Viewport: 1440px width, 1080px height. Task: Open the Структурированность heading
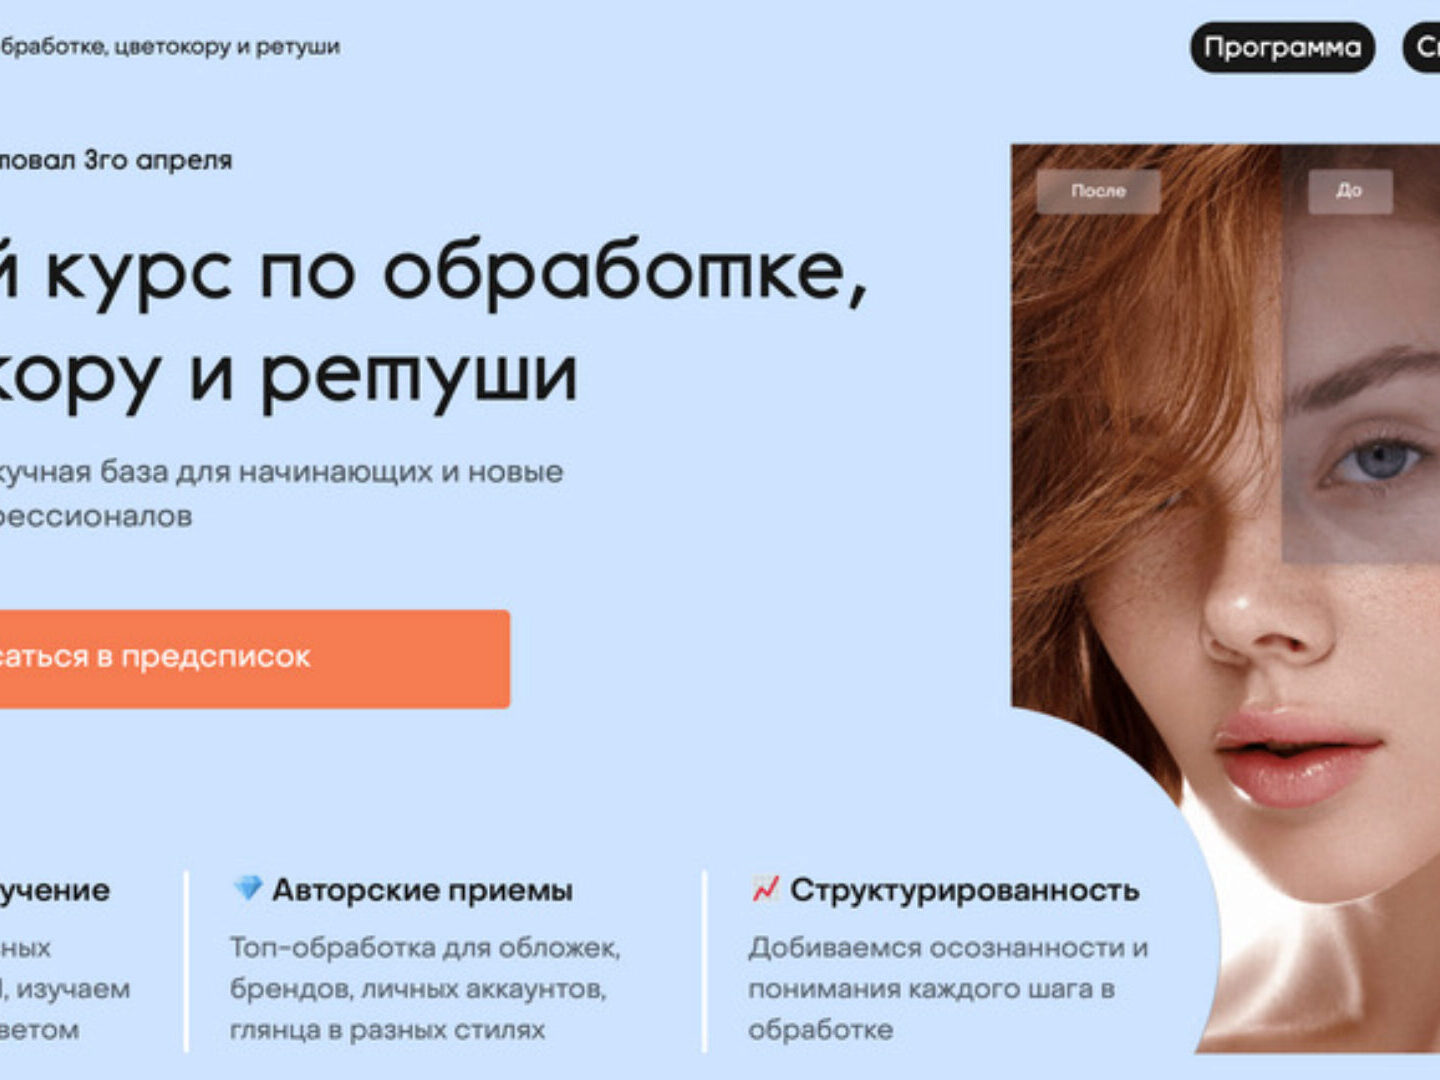[x=964, y=890]
